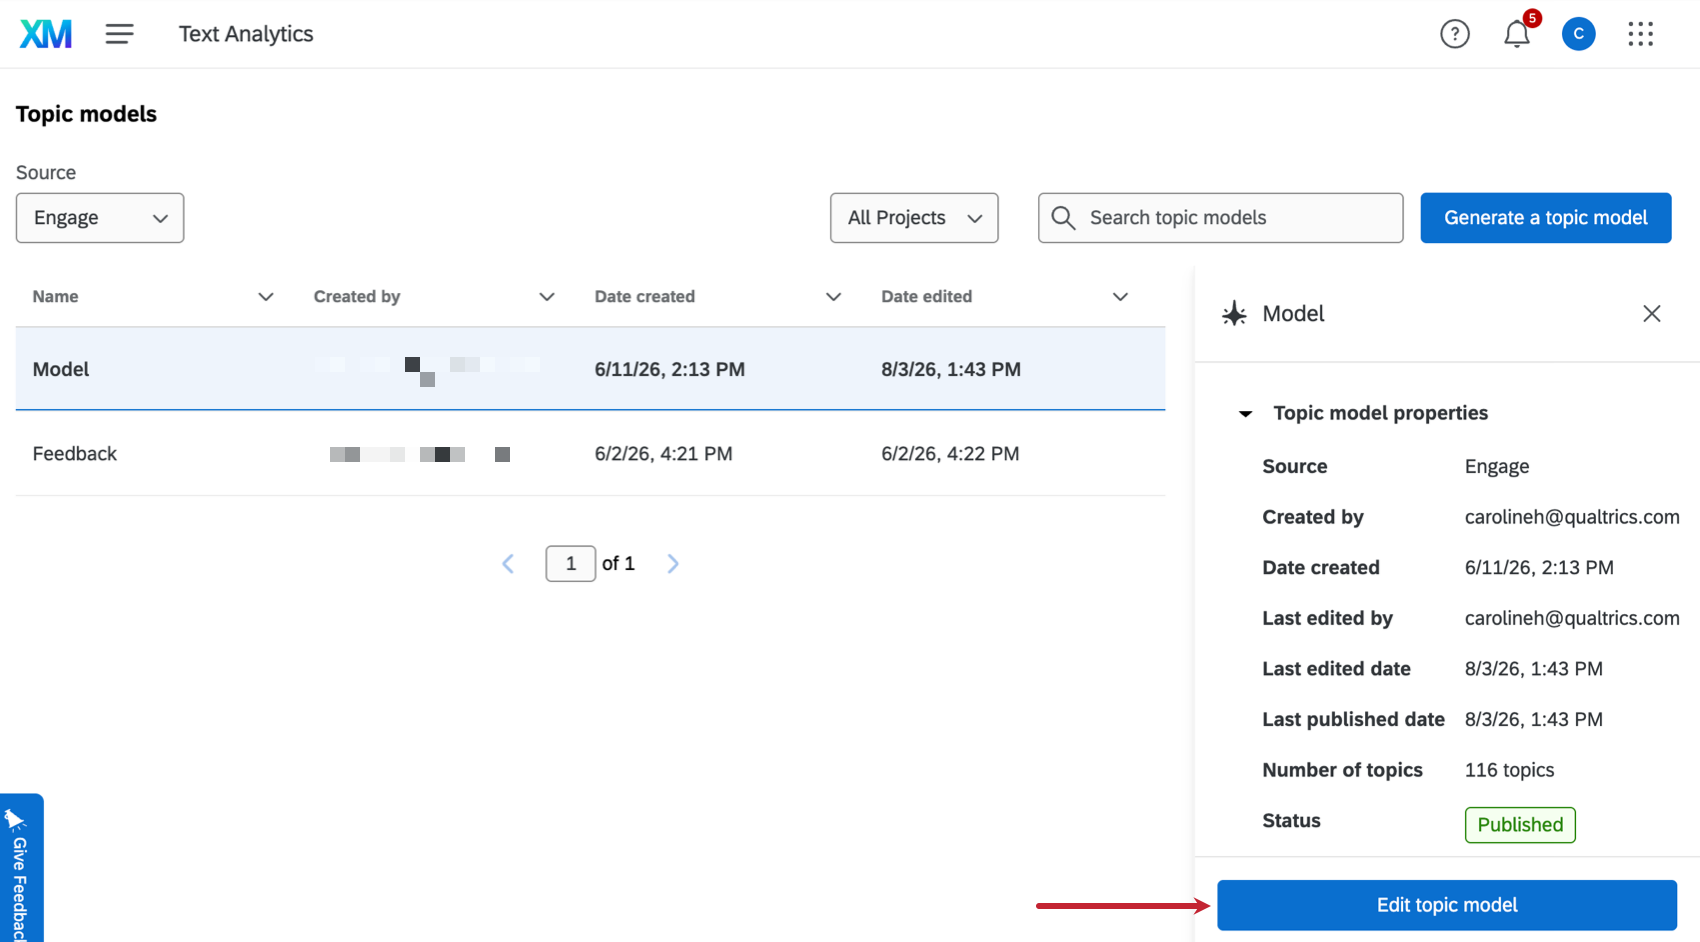Image resolution: width=1700 pixels, height=942 pixels.
Task: Click the Last edited by email value
Action: pos(1572,618)
